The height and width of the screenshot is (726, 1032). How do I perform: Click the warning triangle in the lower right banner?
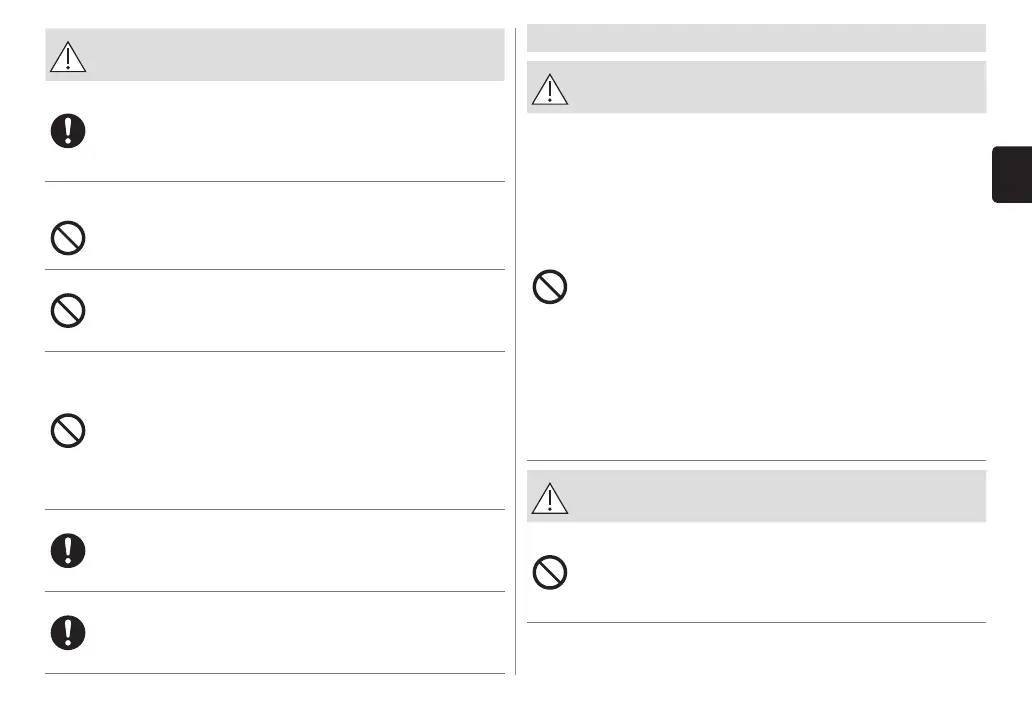(x=550, y=497)
